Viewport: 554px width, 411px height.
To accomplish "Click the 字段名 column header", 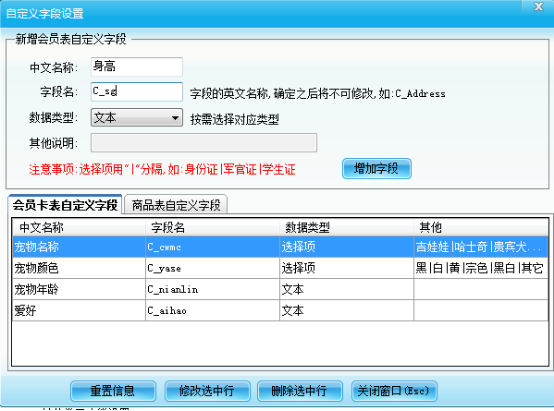I will (x=212, y=227).
